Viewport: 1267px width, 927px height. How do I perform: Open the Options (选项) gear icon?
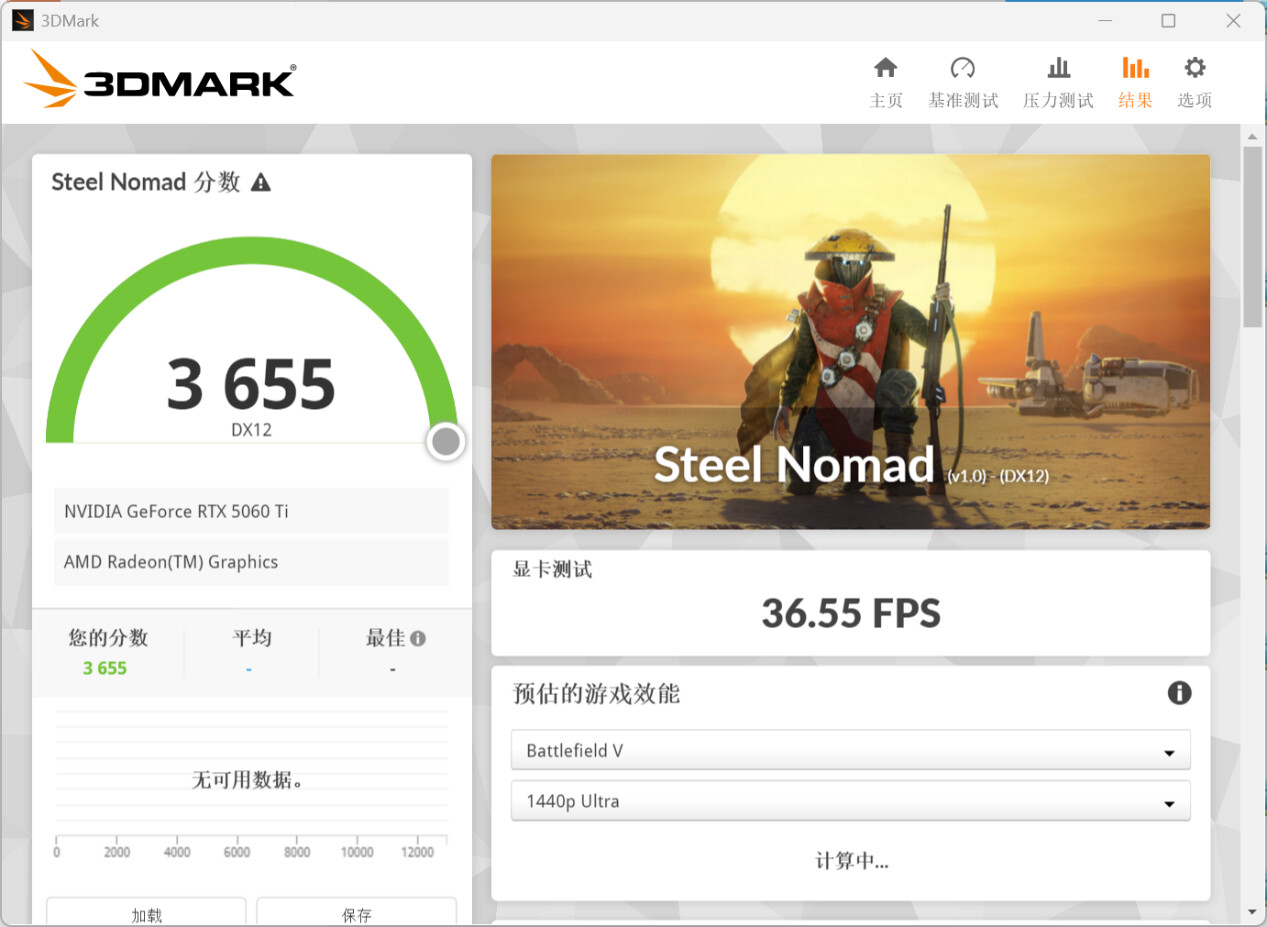[1194, 68]
